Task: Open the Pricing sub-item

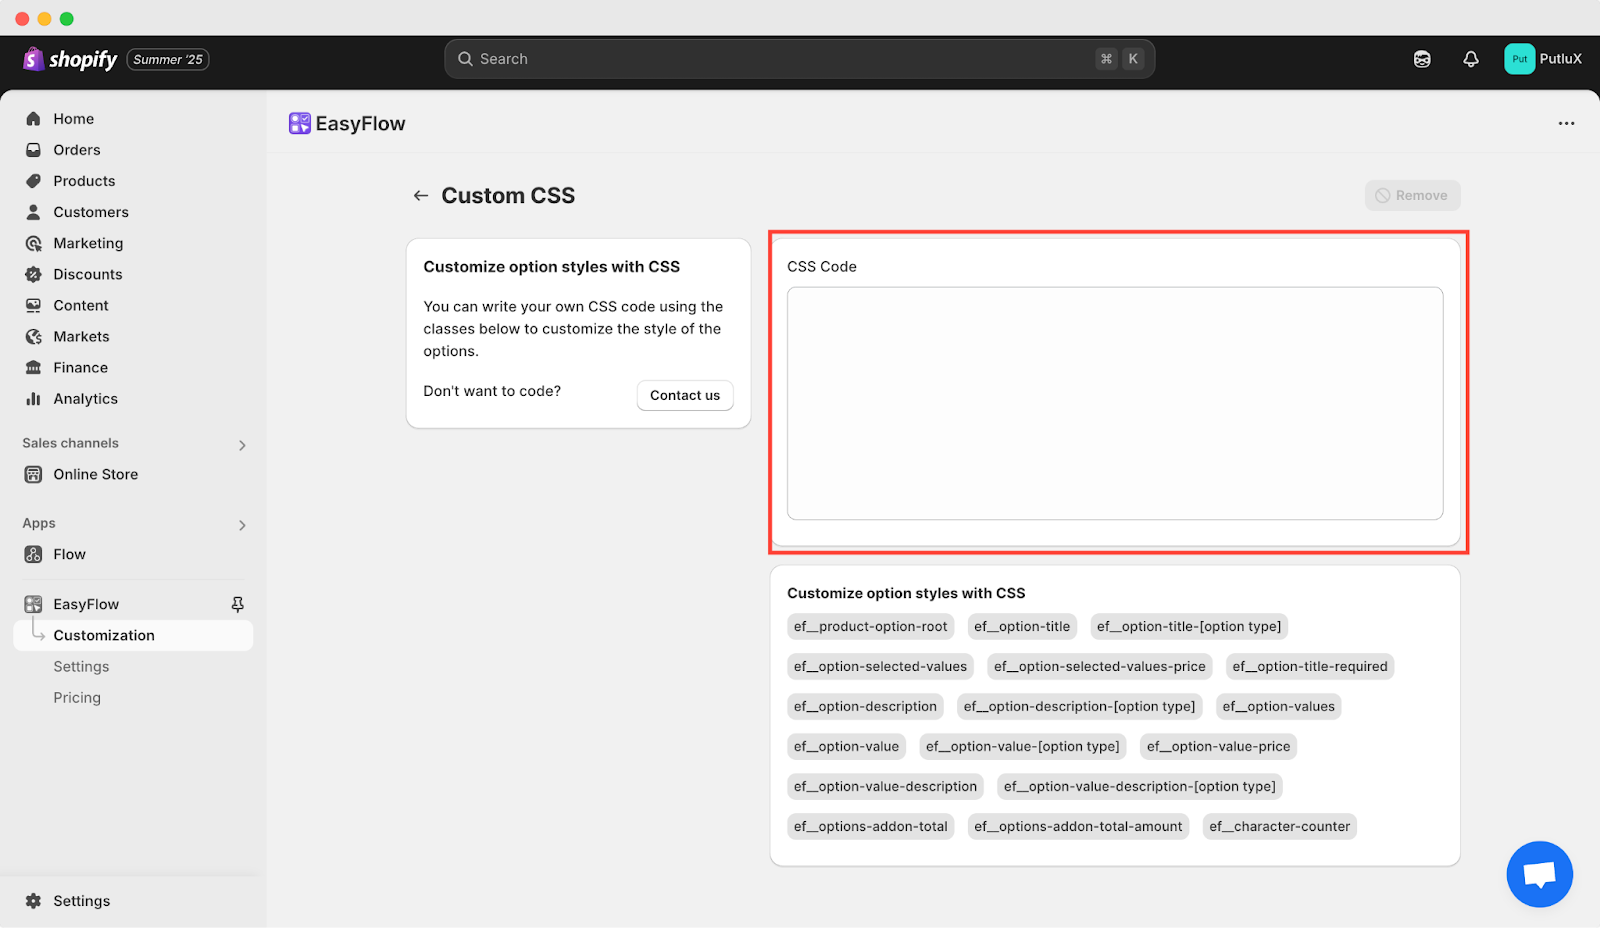Action: (77, 698)
